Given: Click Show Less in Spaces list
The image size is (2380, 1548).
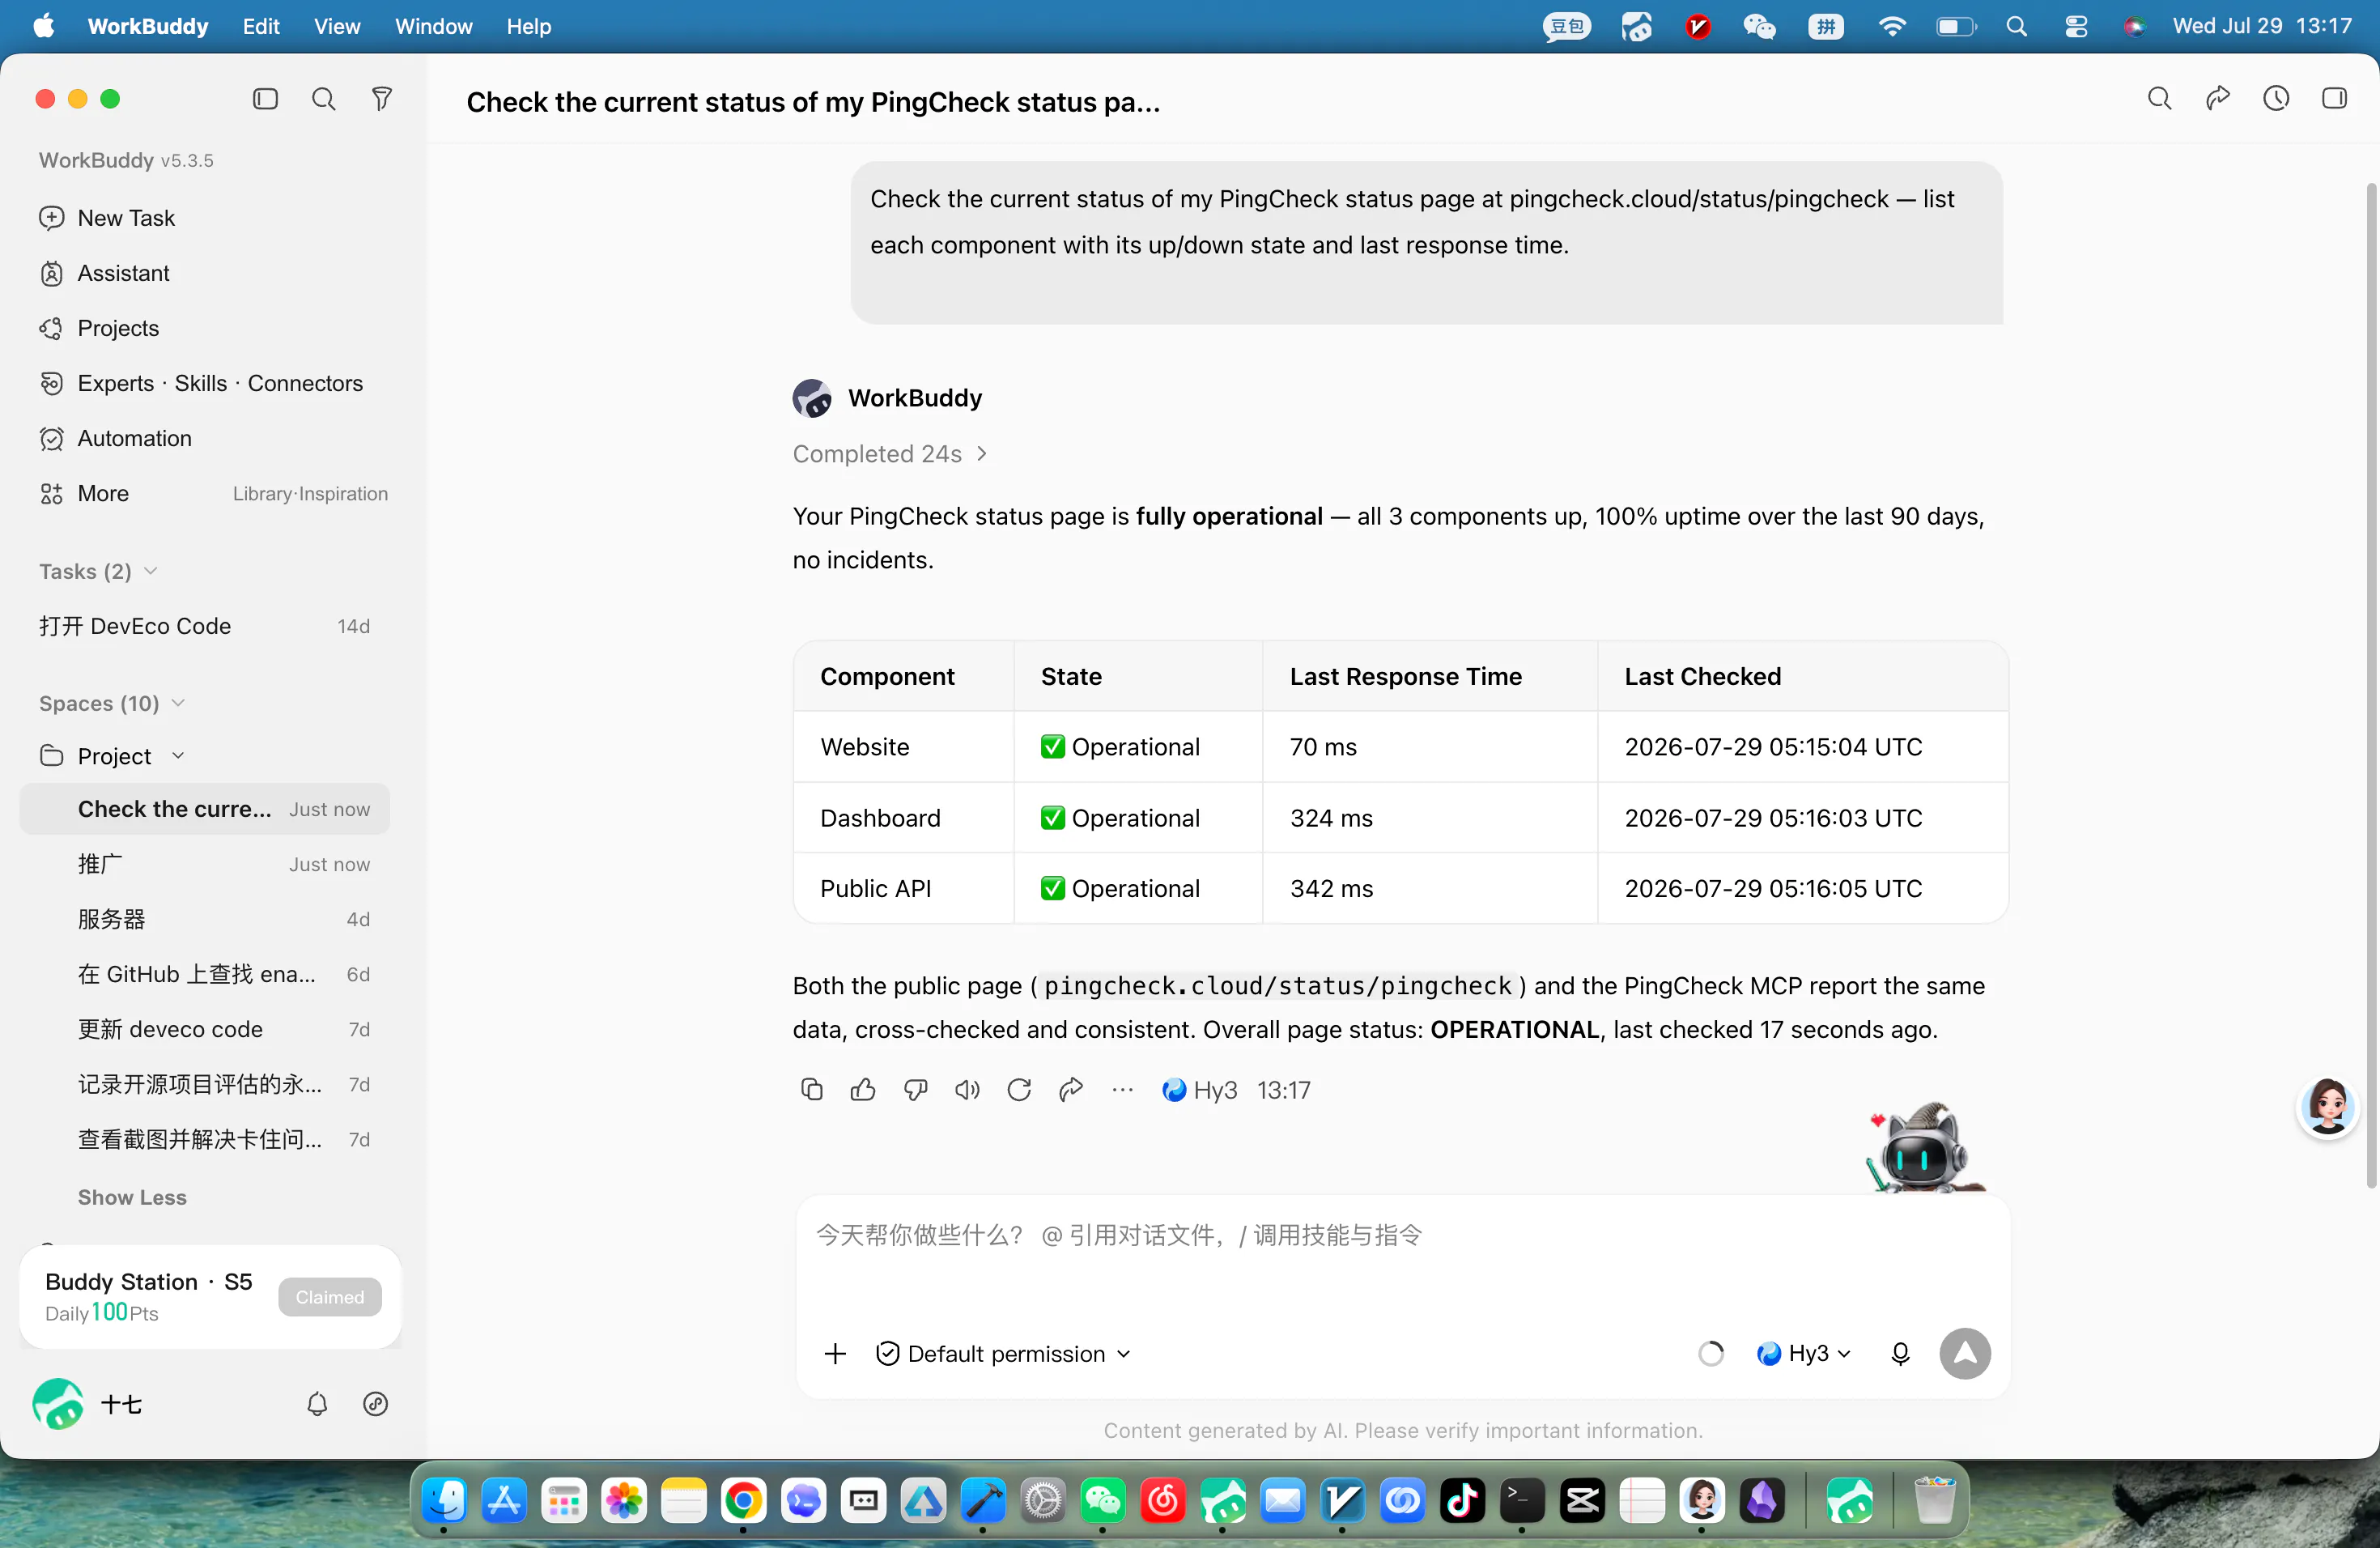Looking at the screenshot, I should click(132, 1197).
